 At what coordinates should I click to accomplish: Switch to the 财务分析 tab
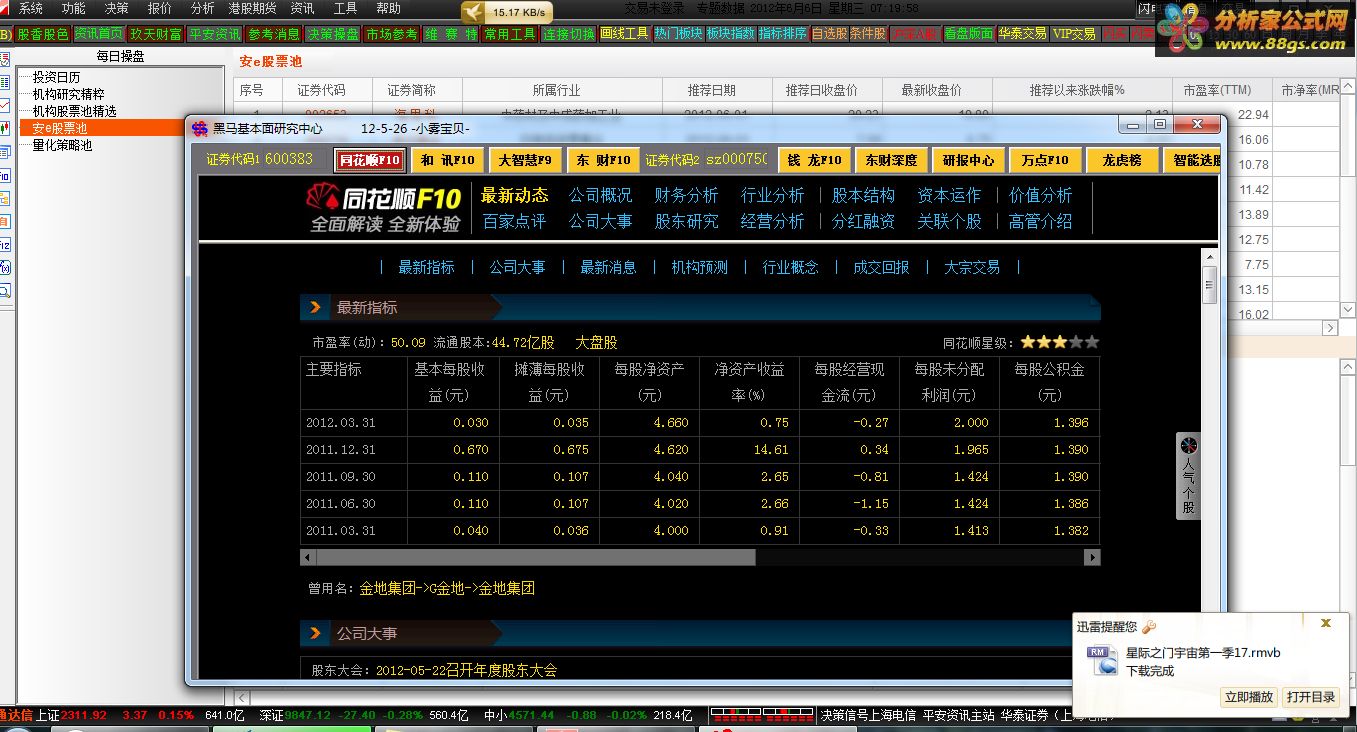pos(686,195)
